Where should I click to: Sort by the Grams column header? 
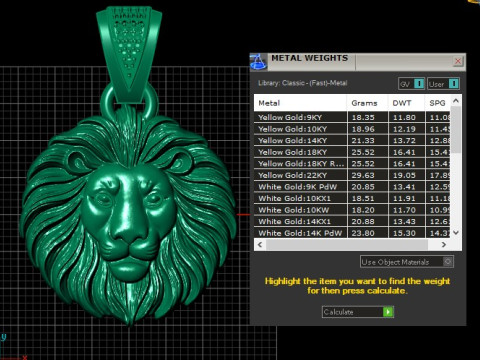click(367, 103)
